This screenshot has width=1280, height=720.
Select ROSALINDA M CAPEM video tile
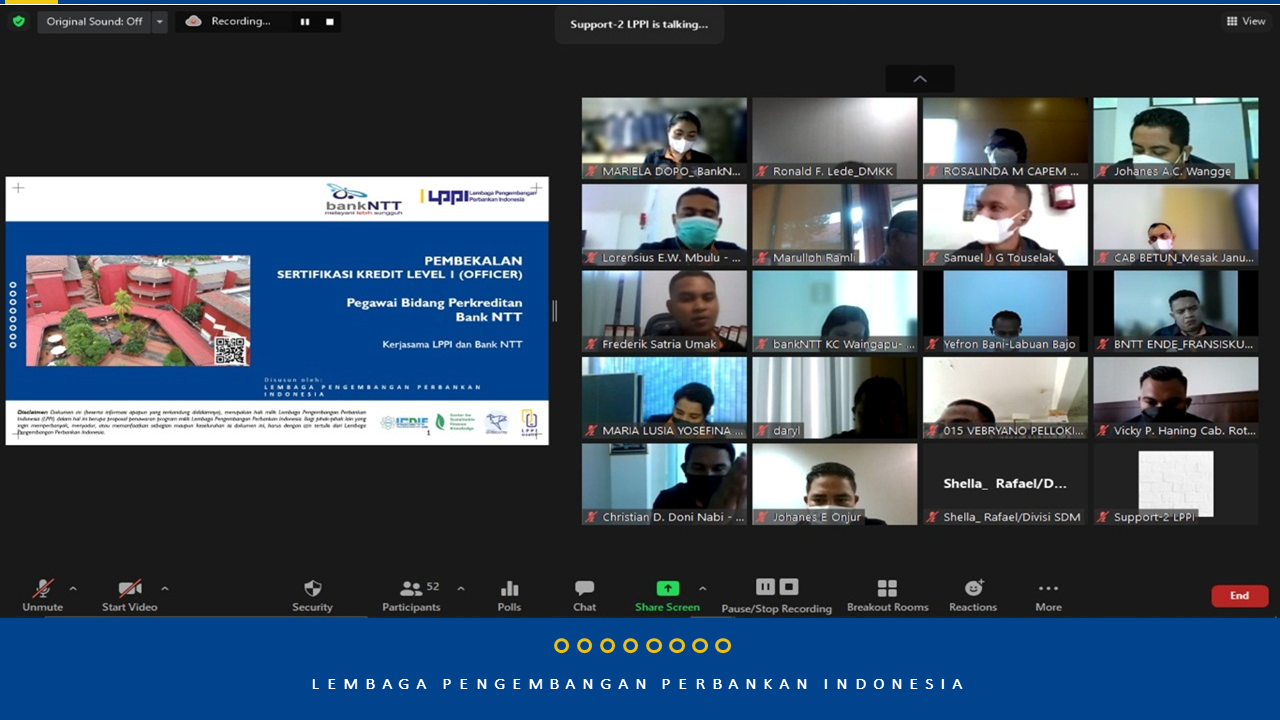(1005, 139)
